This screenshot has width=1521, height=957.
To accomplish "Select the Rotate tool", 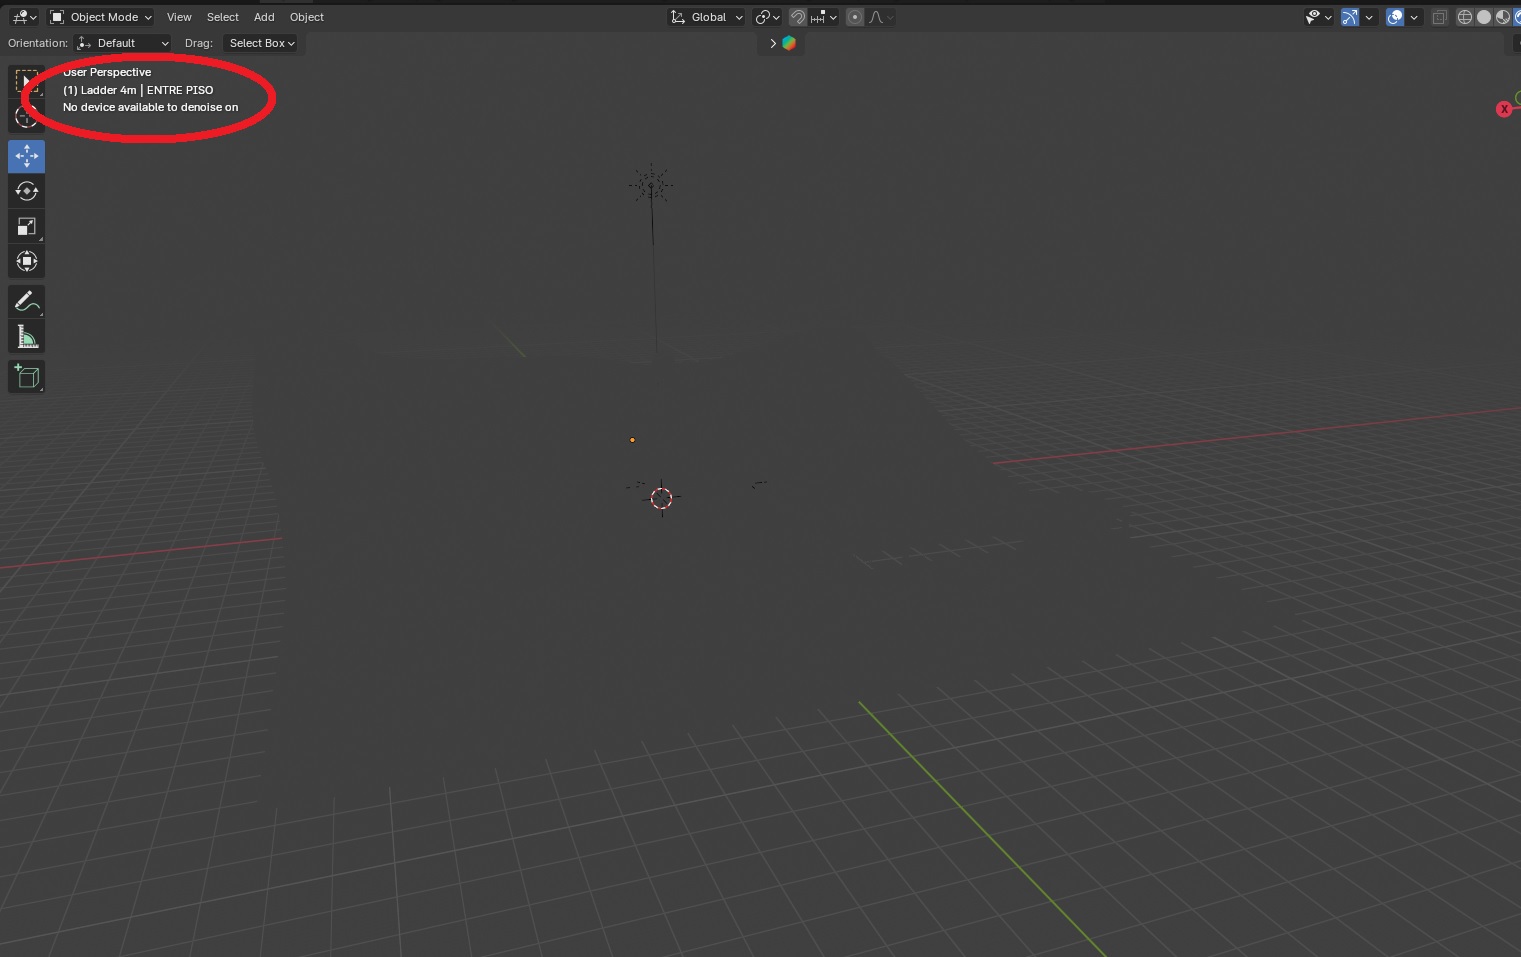I will point(27,191).
